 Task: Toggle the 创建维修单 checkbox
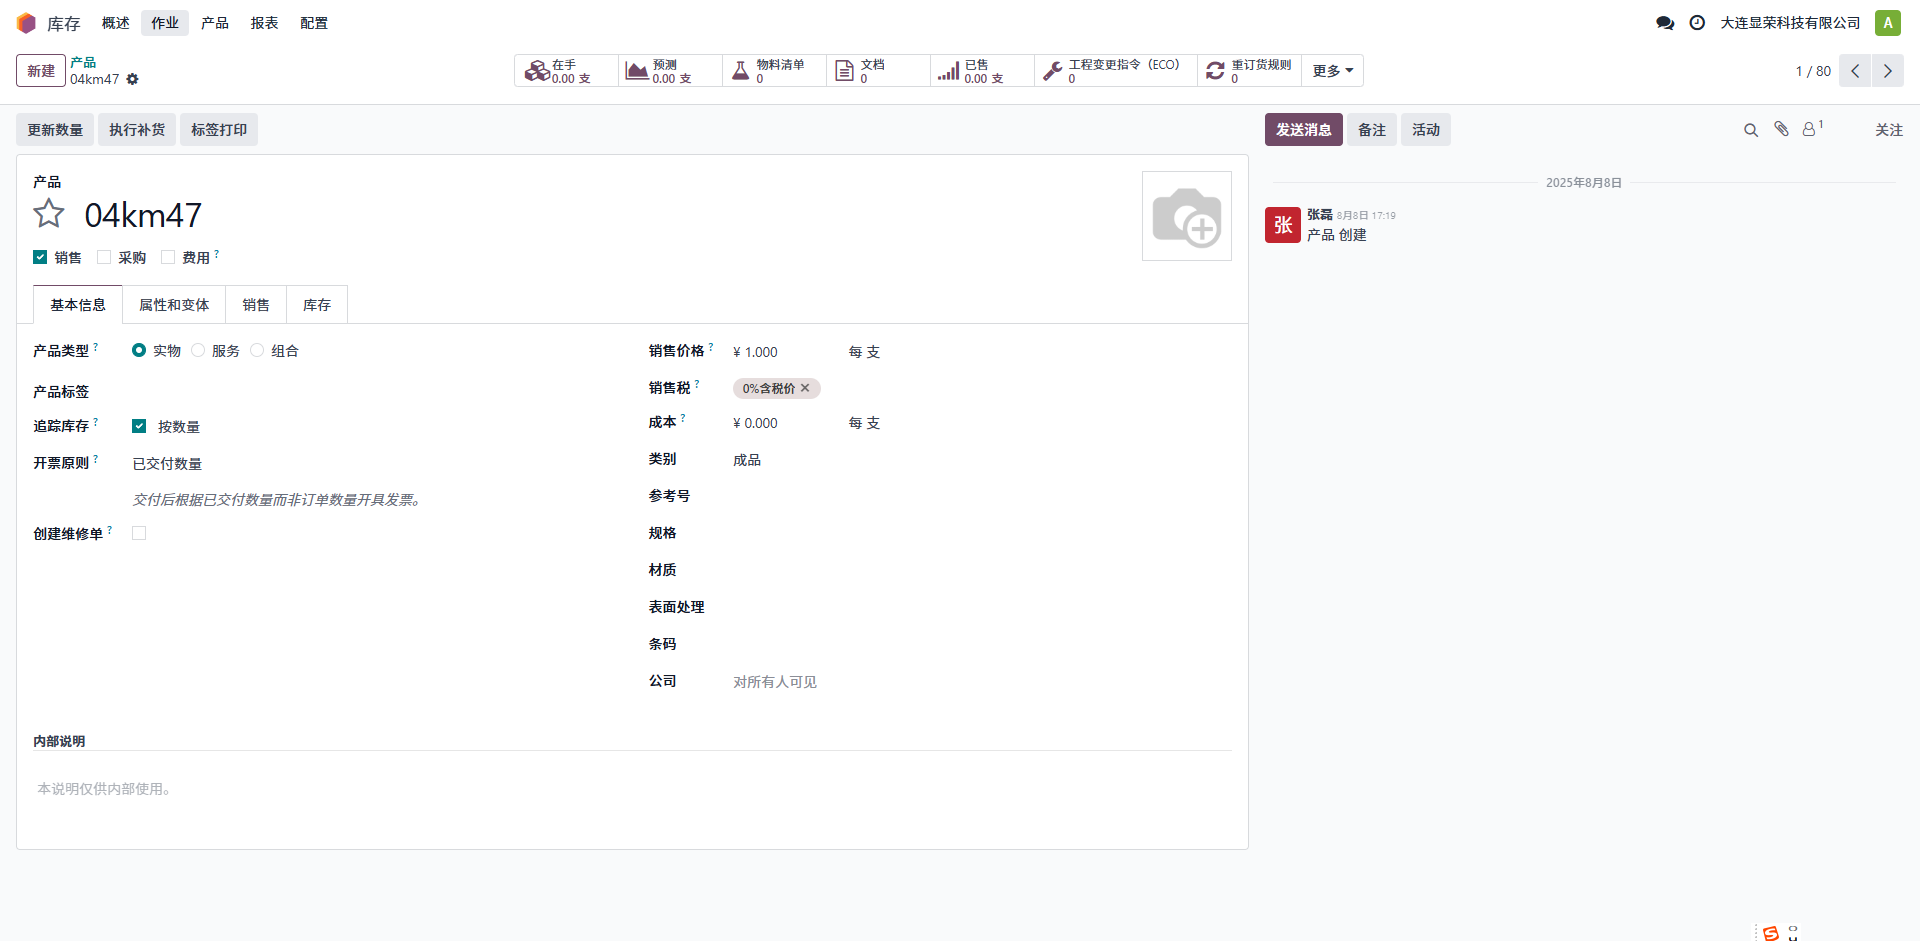pyautogui.click(x=139, y=533)
